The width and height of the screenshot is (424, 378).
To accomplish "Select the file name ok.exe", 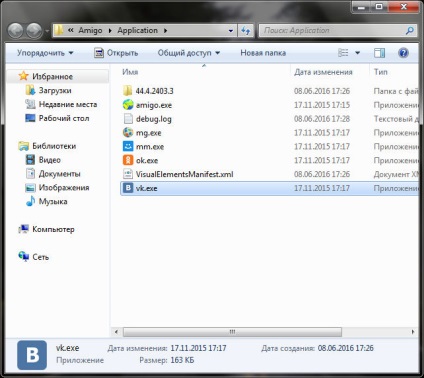I will click(x=147, y=160).
